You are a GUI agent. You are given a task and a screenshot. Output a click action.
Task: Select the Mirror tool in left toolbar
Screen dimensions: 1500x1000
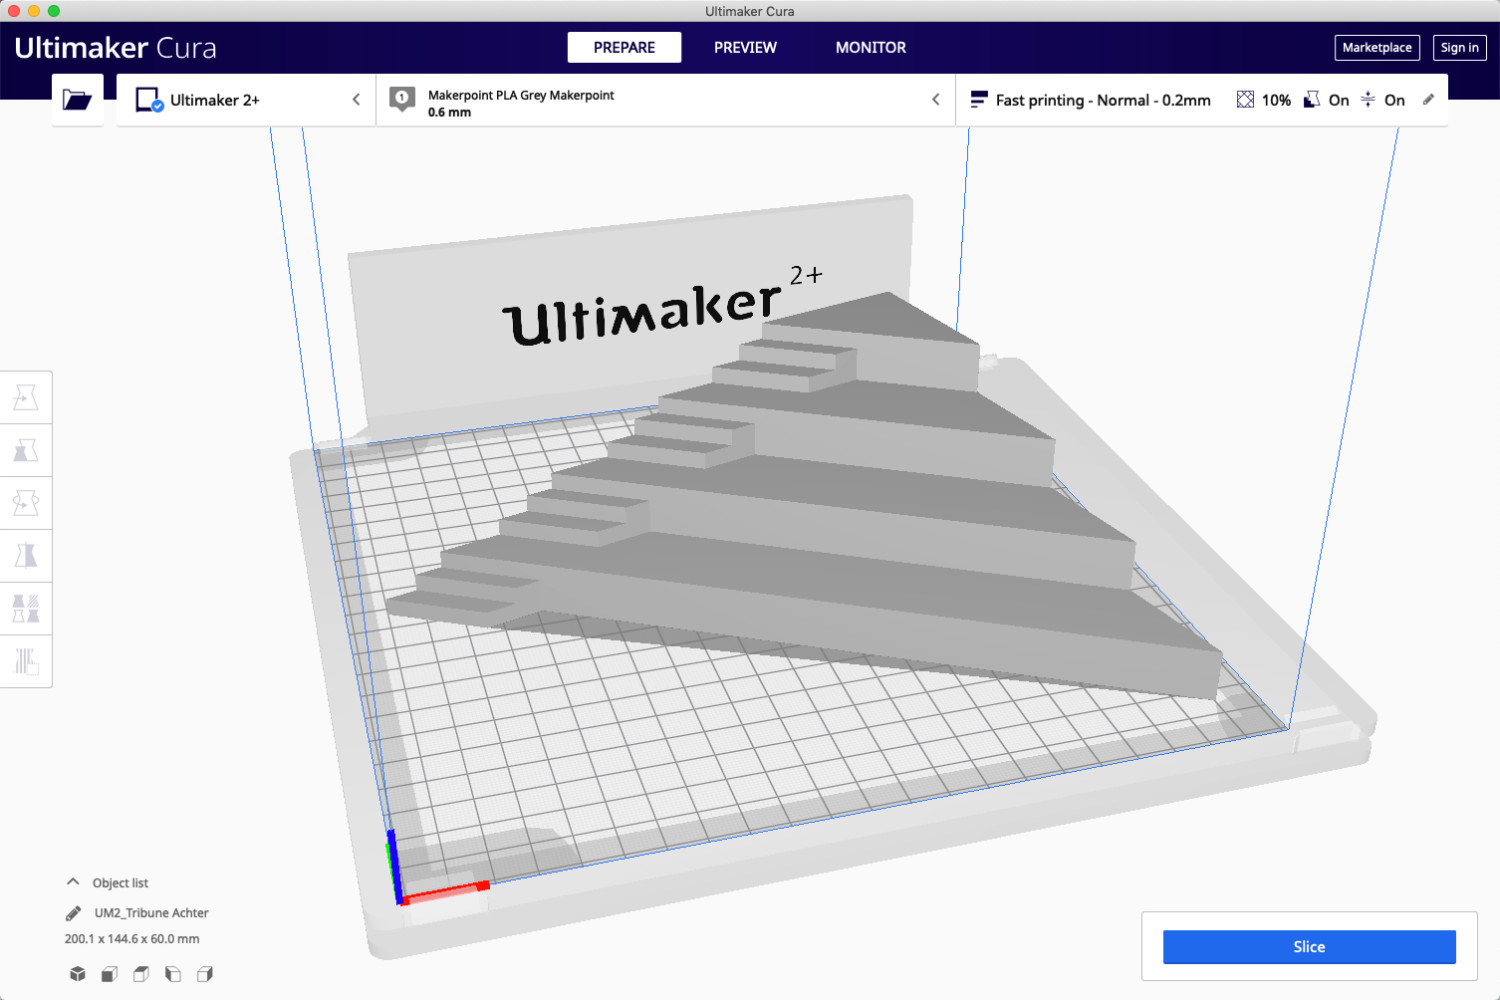coord(26,556)
